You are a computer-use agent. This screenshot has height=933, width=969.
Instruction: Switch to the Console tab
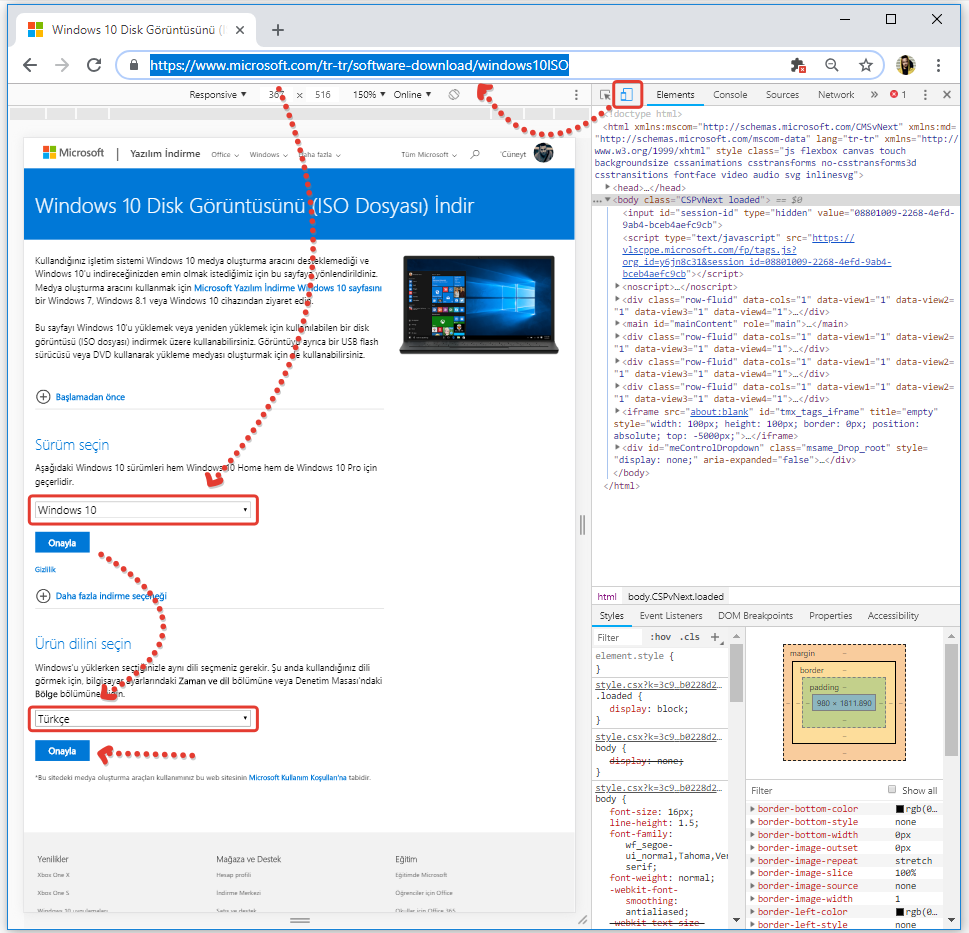[729, 95]
